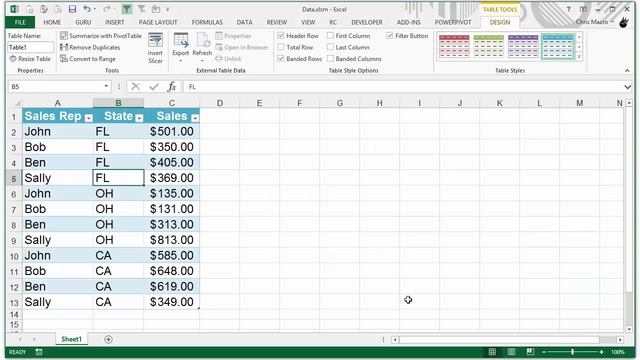Click Convert to Range
Screen dimensions: 640x360
click(x=88, y=59)
